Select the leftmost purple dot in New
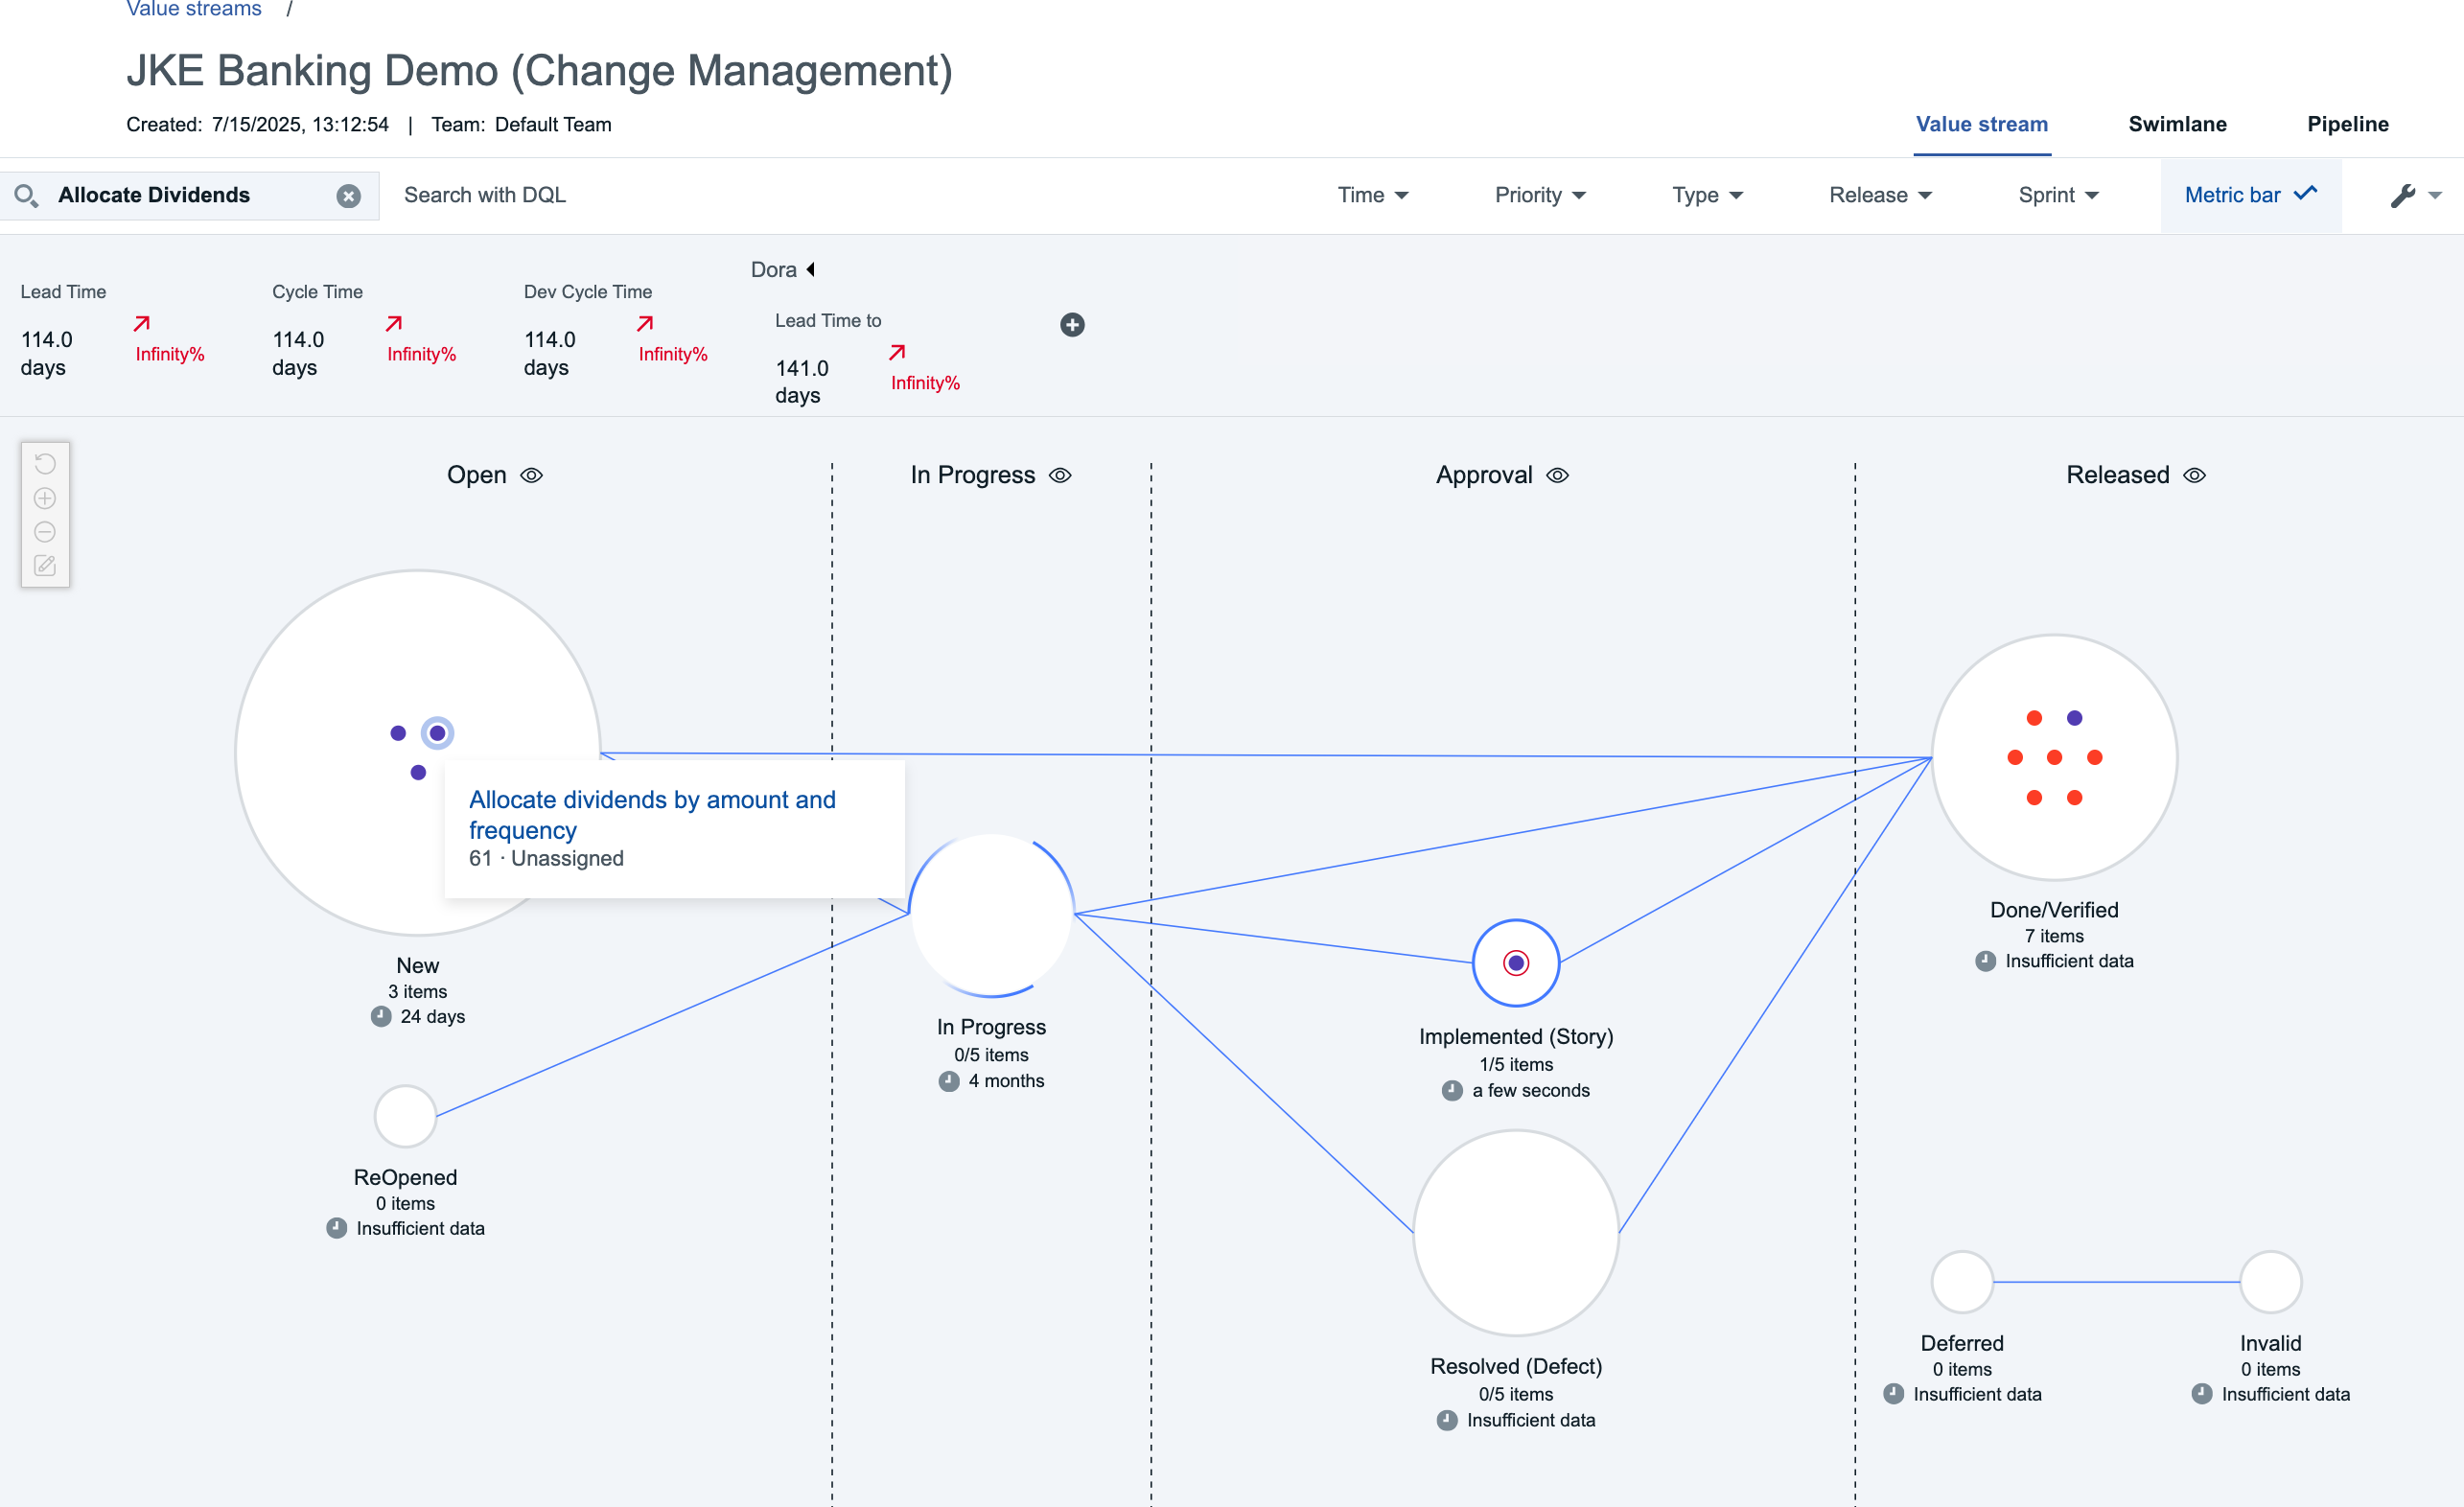This screenshot has height=1507, width=2464. pyautogui.click(x=398, y=733)
